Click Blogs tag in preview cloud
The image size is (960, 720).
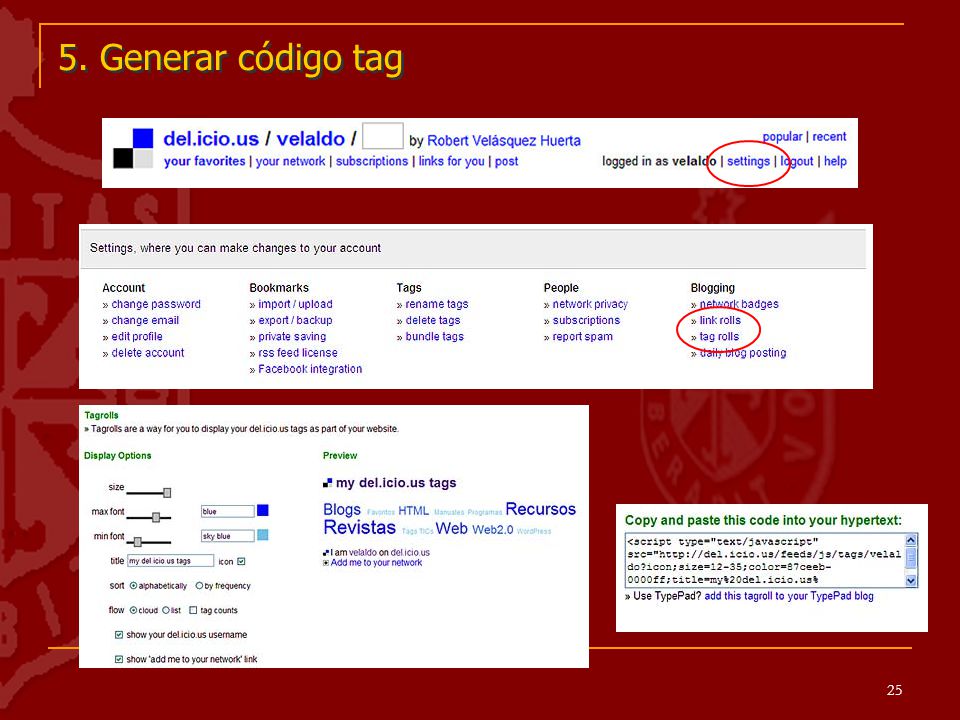point(342,509)
